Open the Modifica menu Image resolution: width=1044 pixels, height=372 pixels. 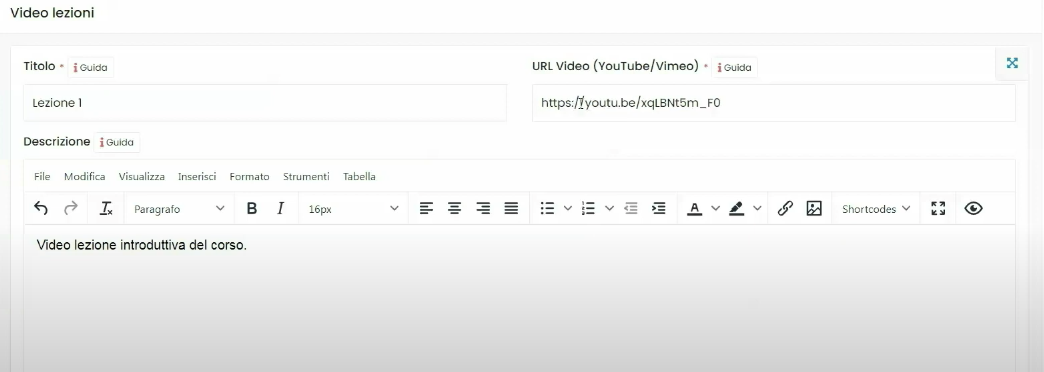point(85,177)
